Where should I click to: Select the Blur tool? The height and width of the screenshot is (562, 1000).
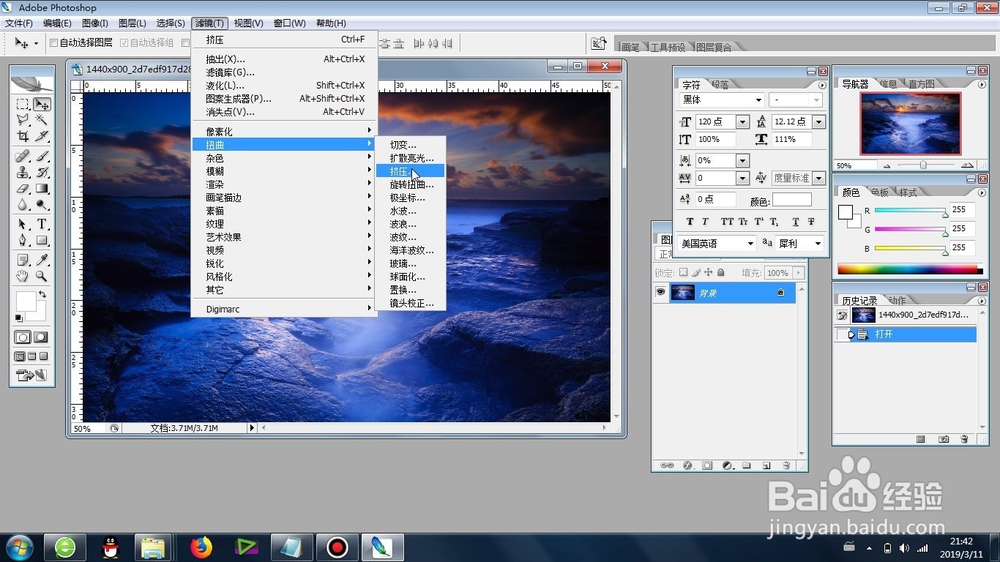pyautogui.click(x=23, y=205)
